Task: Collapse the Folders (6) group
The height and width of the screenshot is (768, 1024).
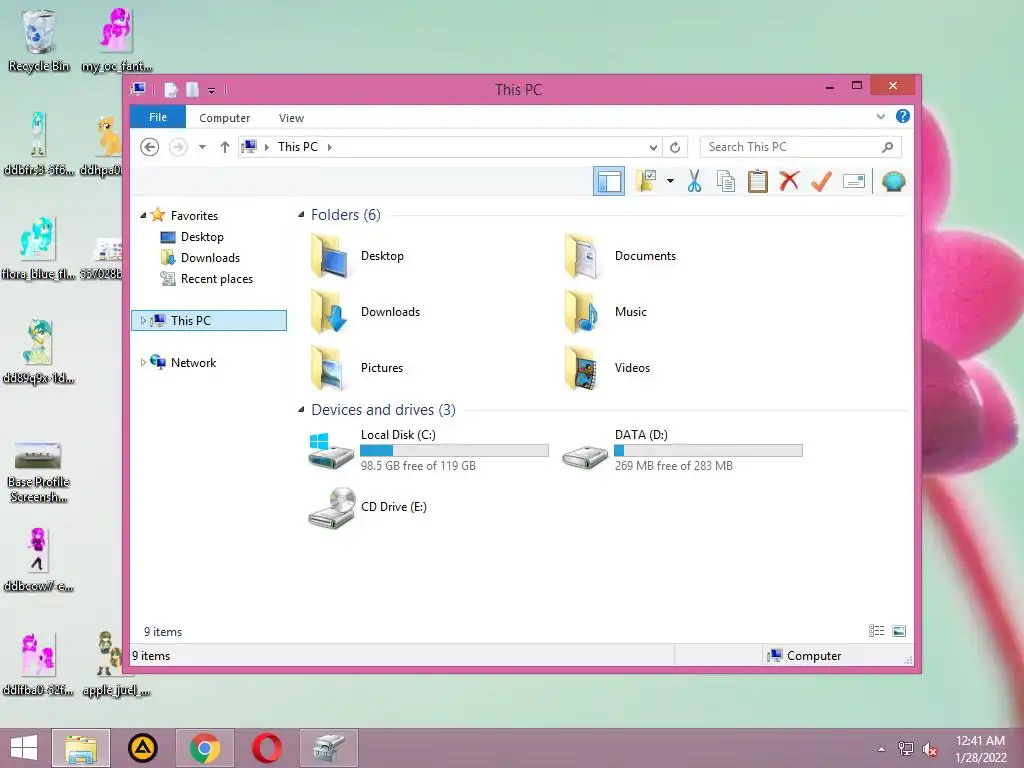Action: pyautogui.click(x=301, y=215)
